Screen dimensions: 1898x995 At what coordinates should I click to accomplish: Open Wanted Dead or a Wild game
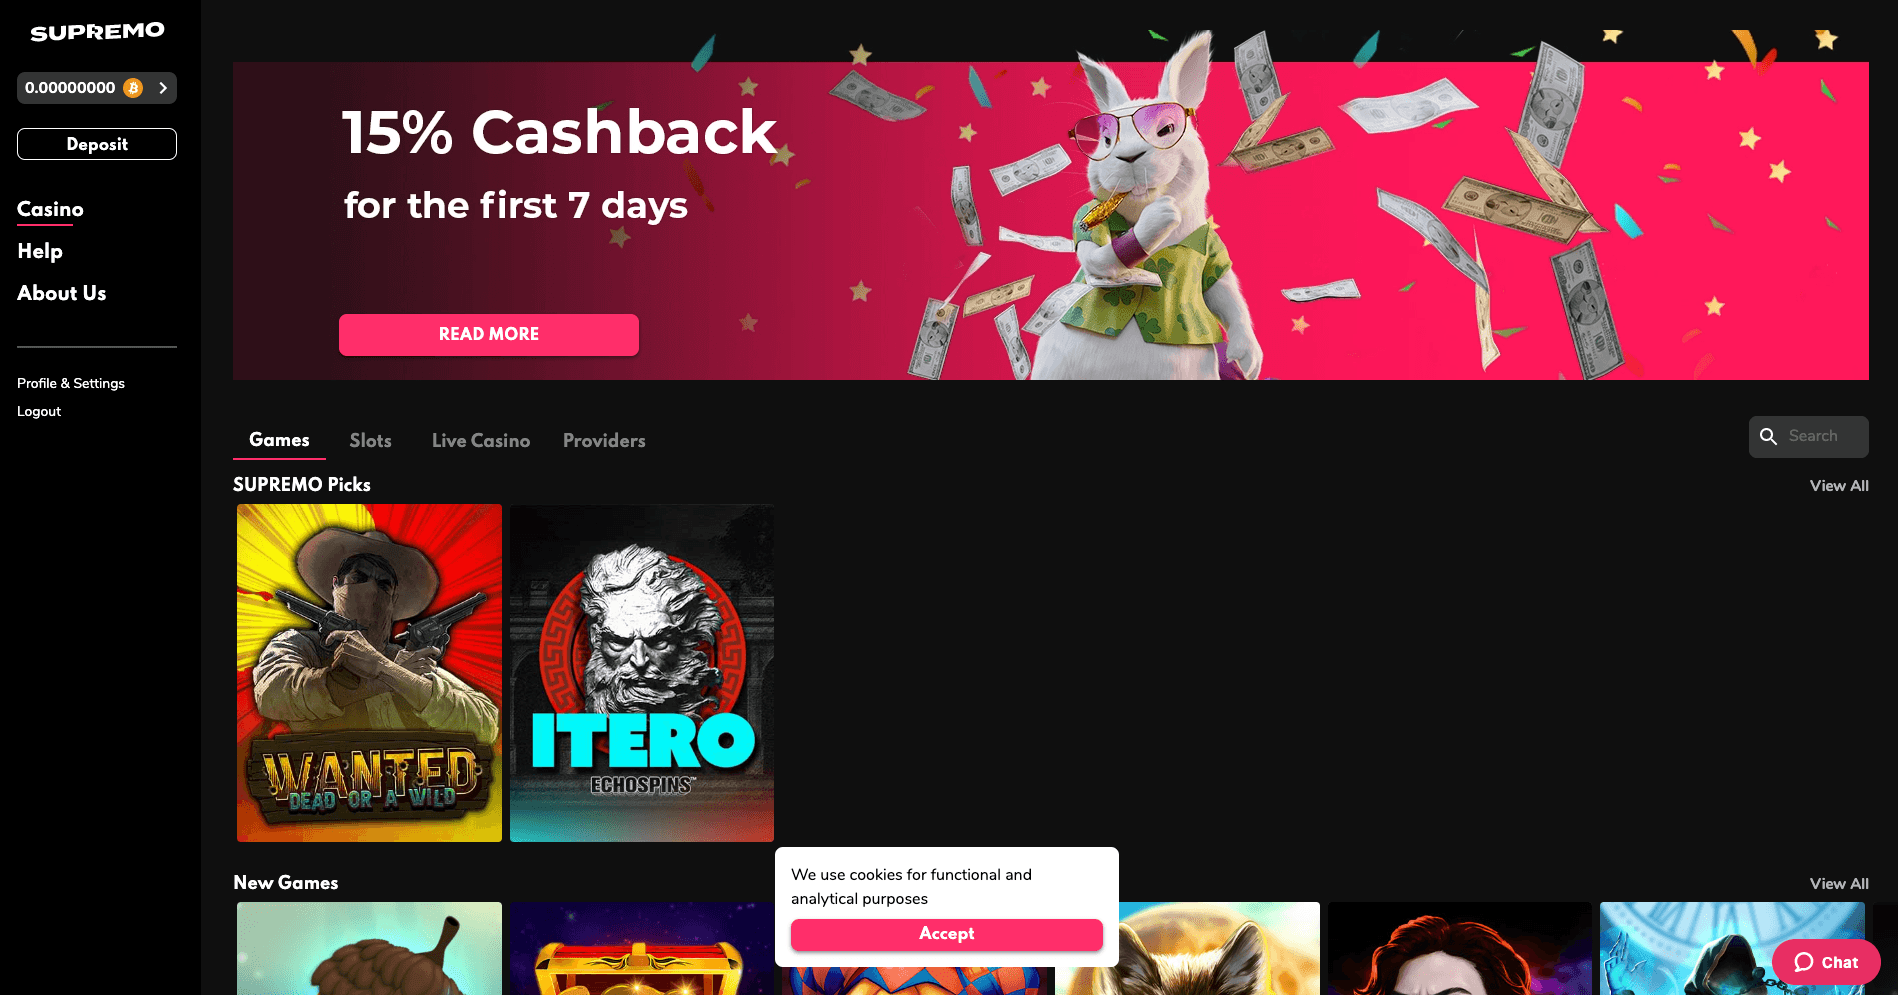[x=369, y=673]
